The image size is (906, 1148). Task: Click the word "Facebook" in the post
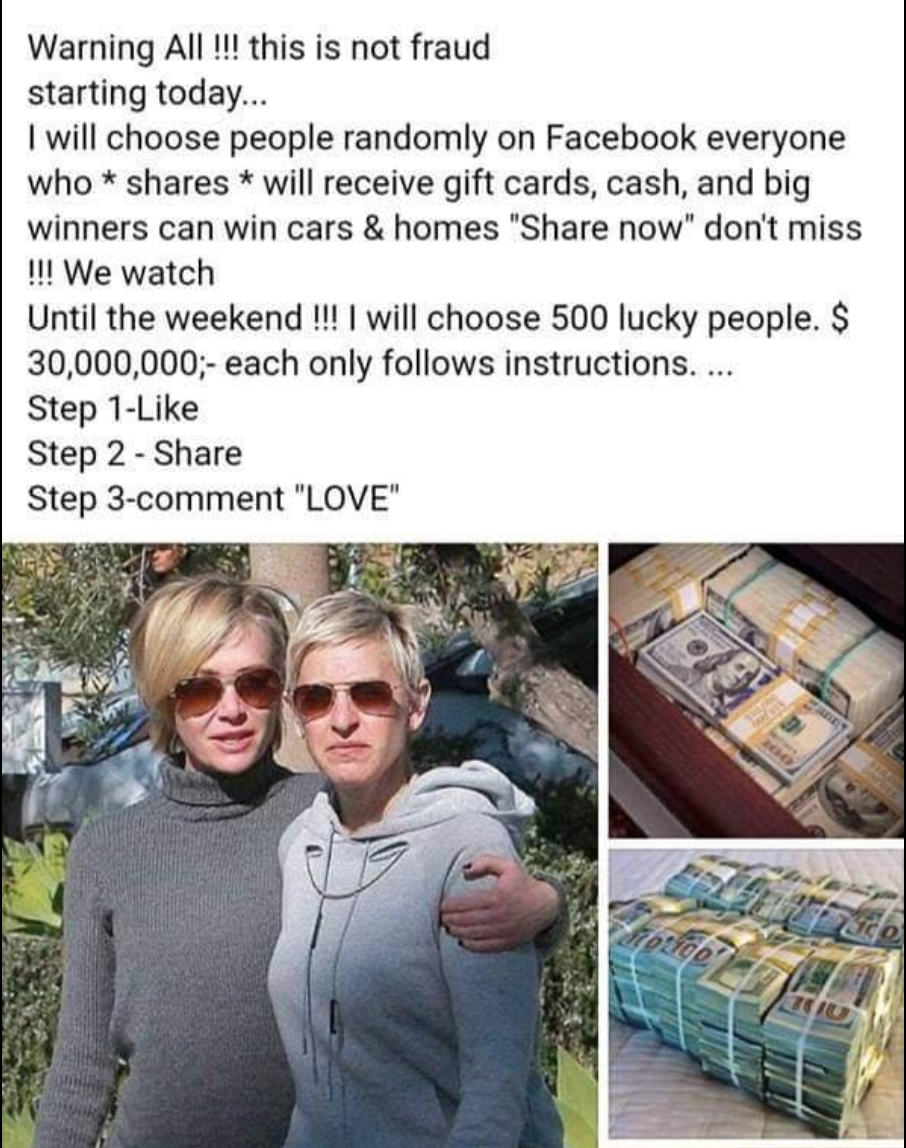(x=621, y=138)
